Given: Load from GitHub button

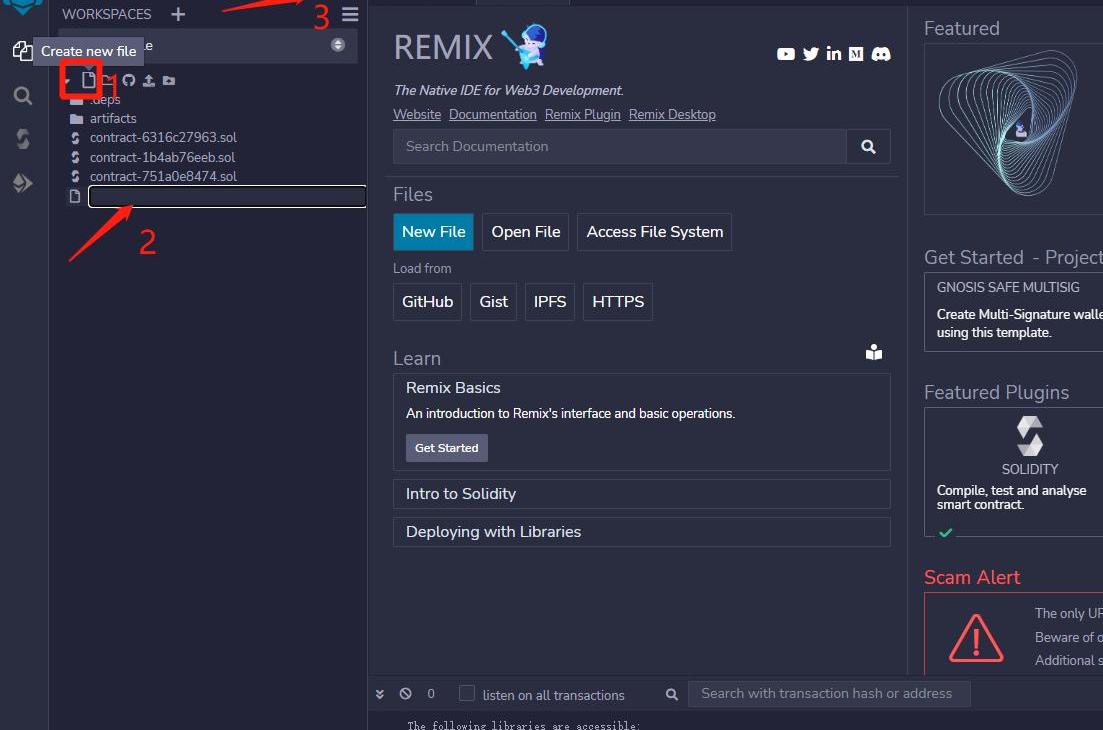Looking at the screenshot, I should tap(428, 302).
